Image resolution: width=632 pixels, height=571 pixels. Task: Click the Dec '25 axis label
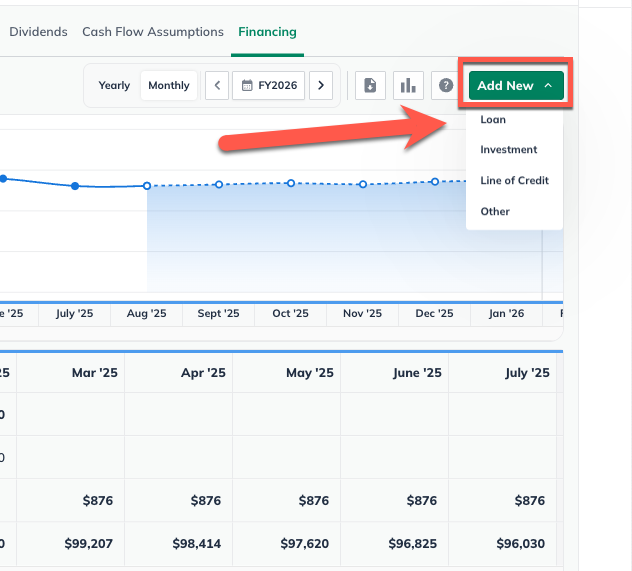434,314
